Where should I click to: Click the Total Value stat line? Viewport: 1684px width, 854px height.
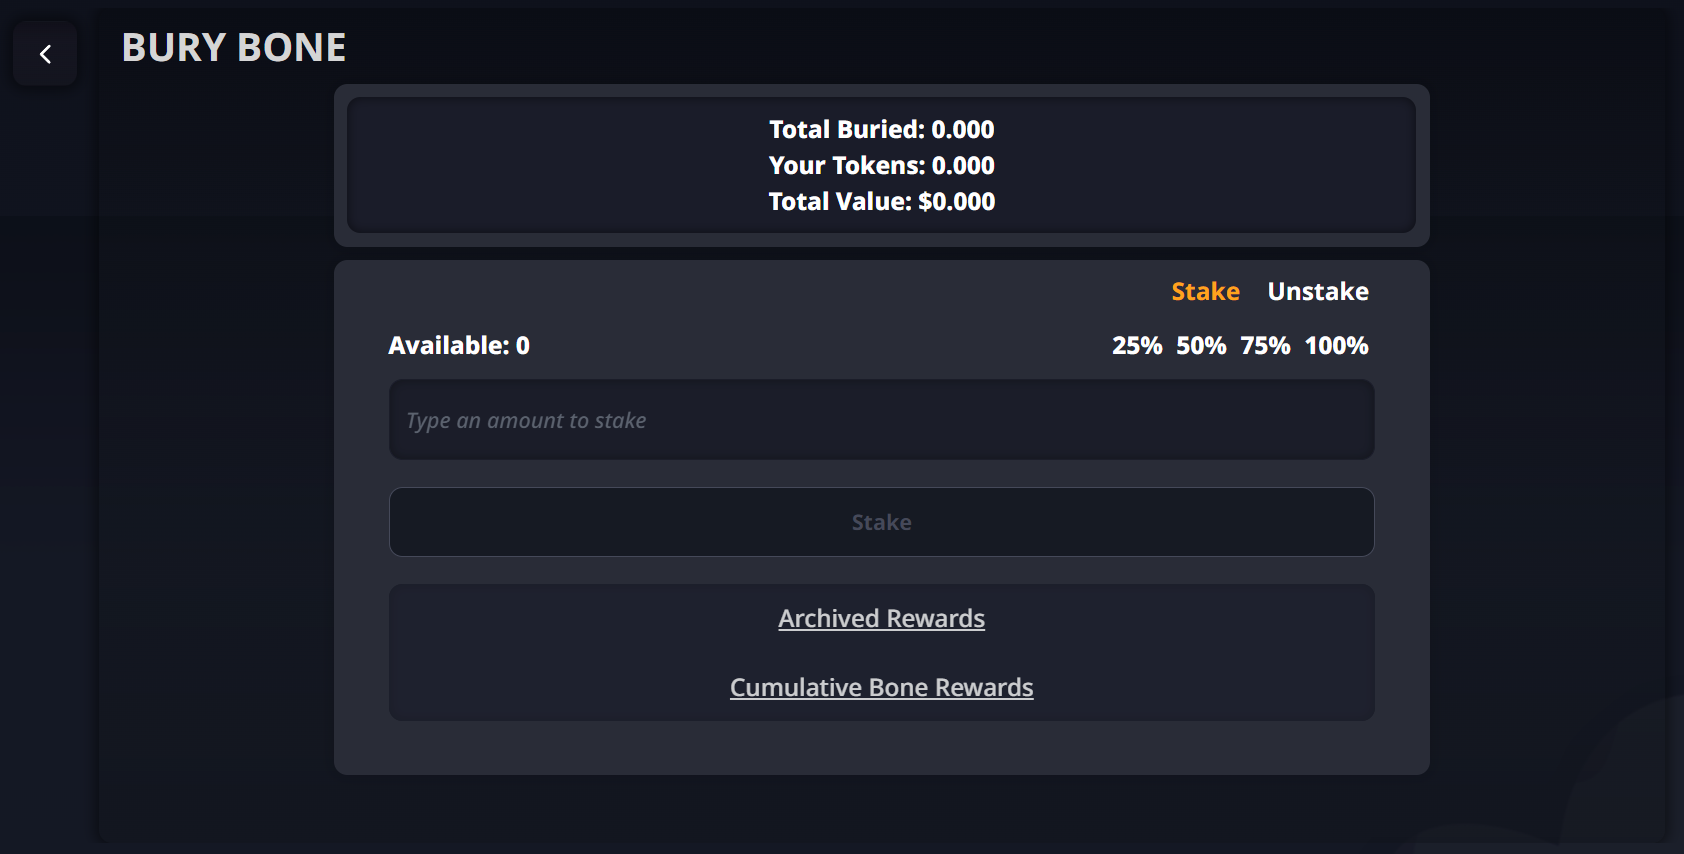tap(881, 202)
